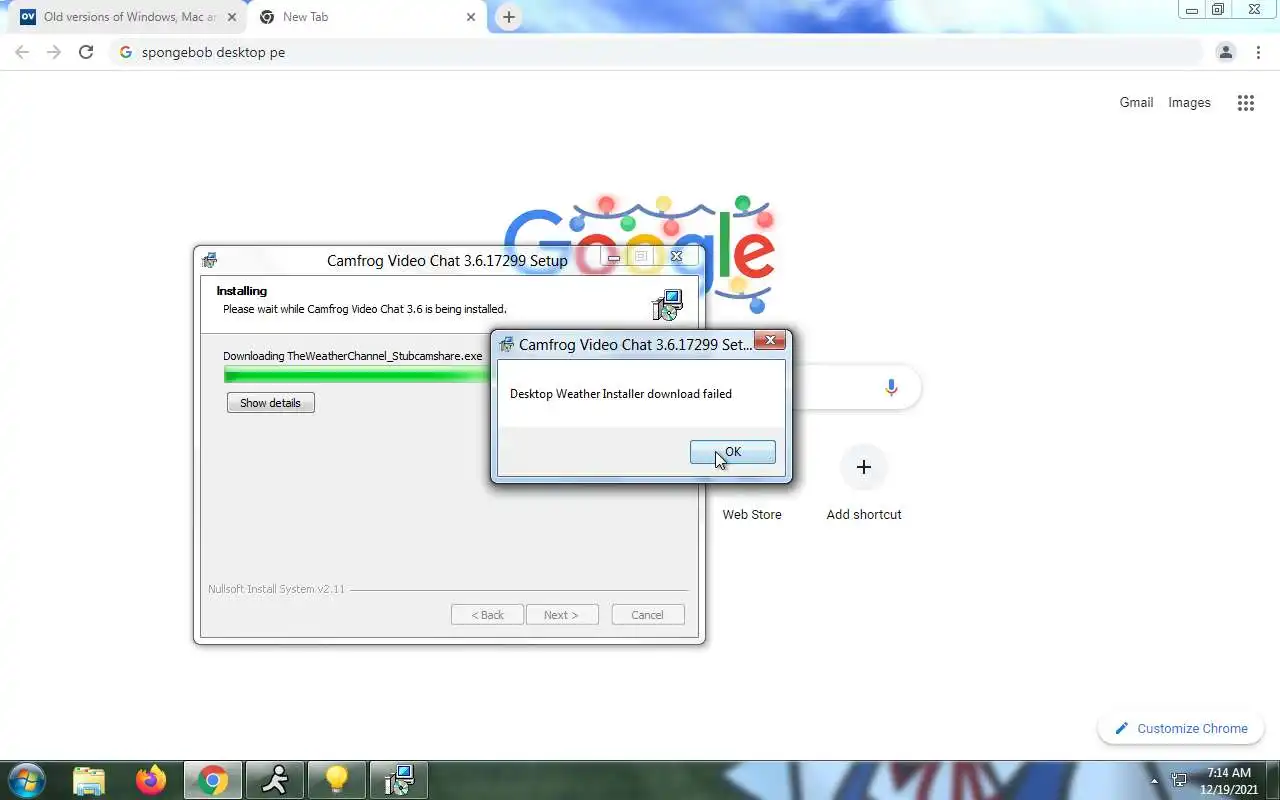
Task: Click "Downloading TheWeatherChannel_Stubcamshare.exe" status text
Action: (353, 356)
